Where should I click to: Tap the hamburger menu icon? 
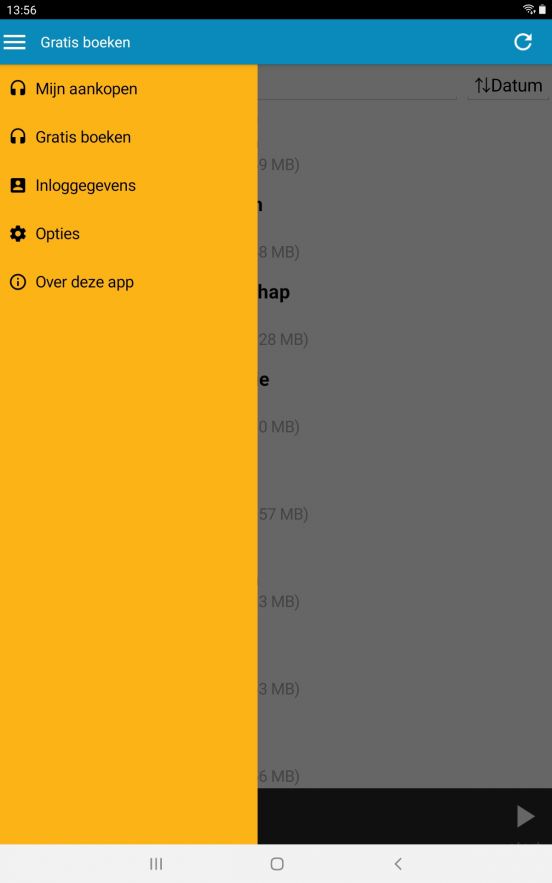(x=15, y=42)
